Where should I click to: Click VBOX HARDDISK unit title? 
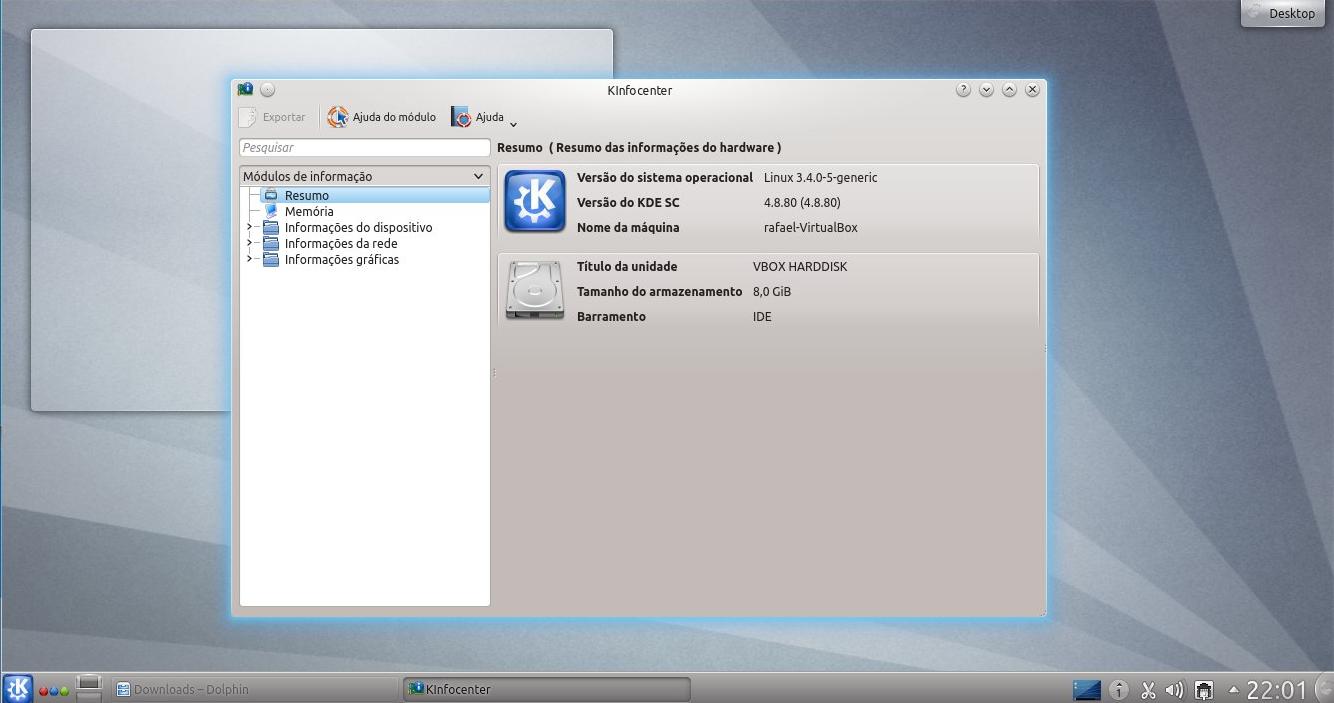(x=800, y=266)
